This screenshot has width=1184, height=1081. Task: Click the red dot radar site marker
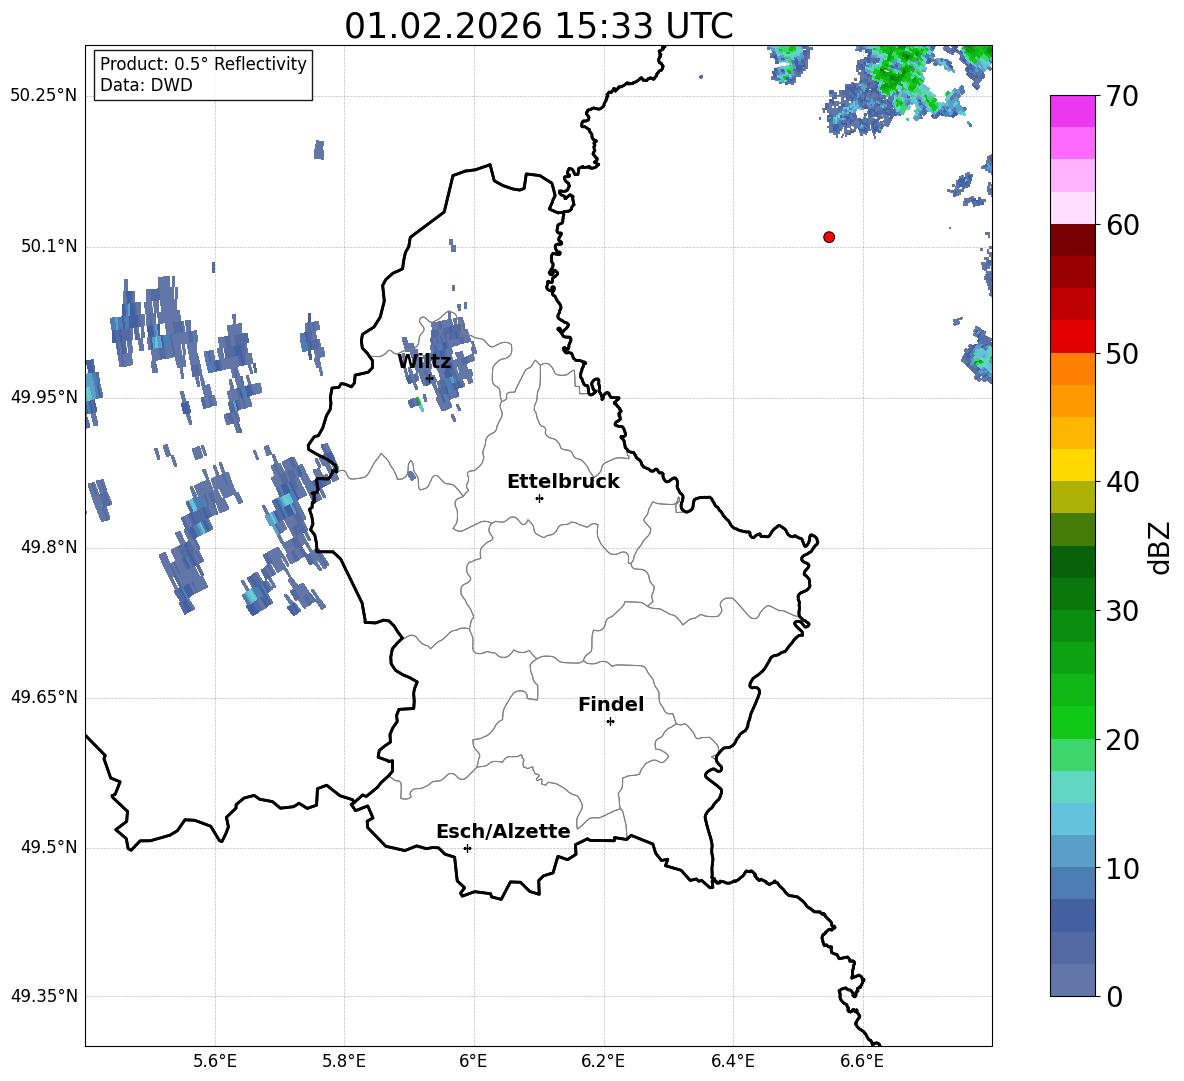tap(829, 237)
